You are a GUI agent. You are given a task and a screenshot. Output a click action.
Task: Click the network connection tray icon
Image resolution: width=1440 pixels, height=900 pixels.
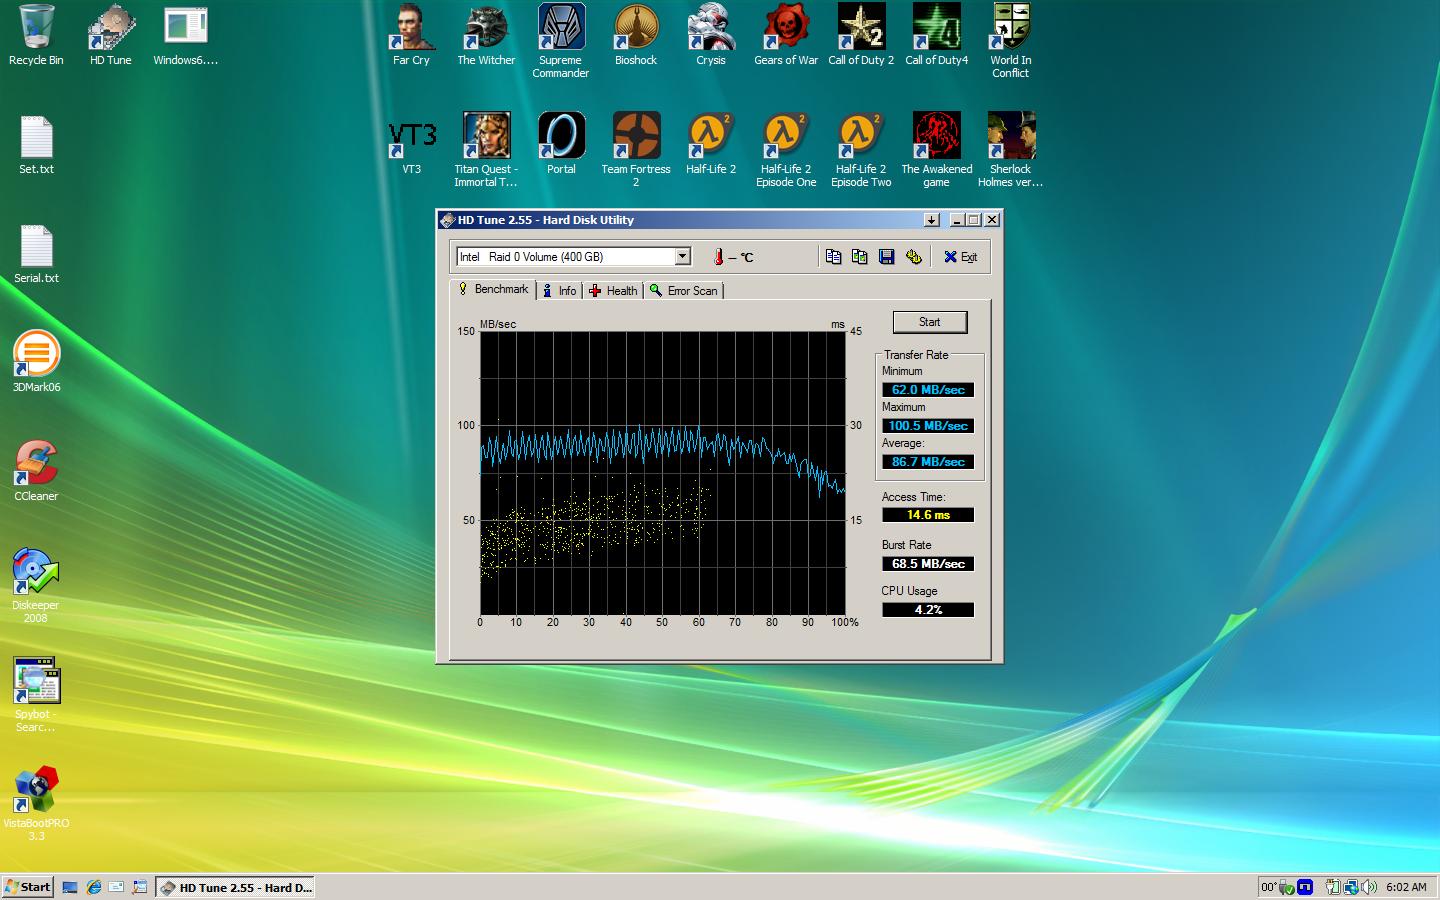point(1350,887)
